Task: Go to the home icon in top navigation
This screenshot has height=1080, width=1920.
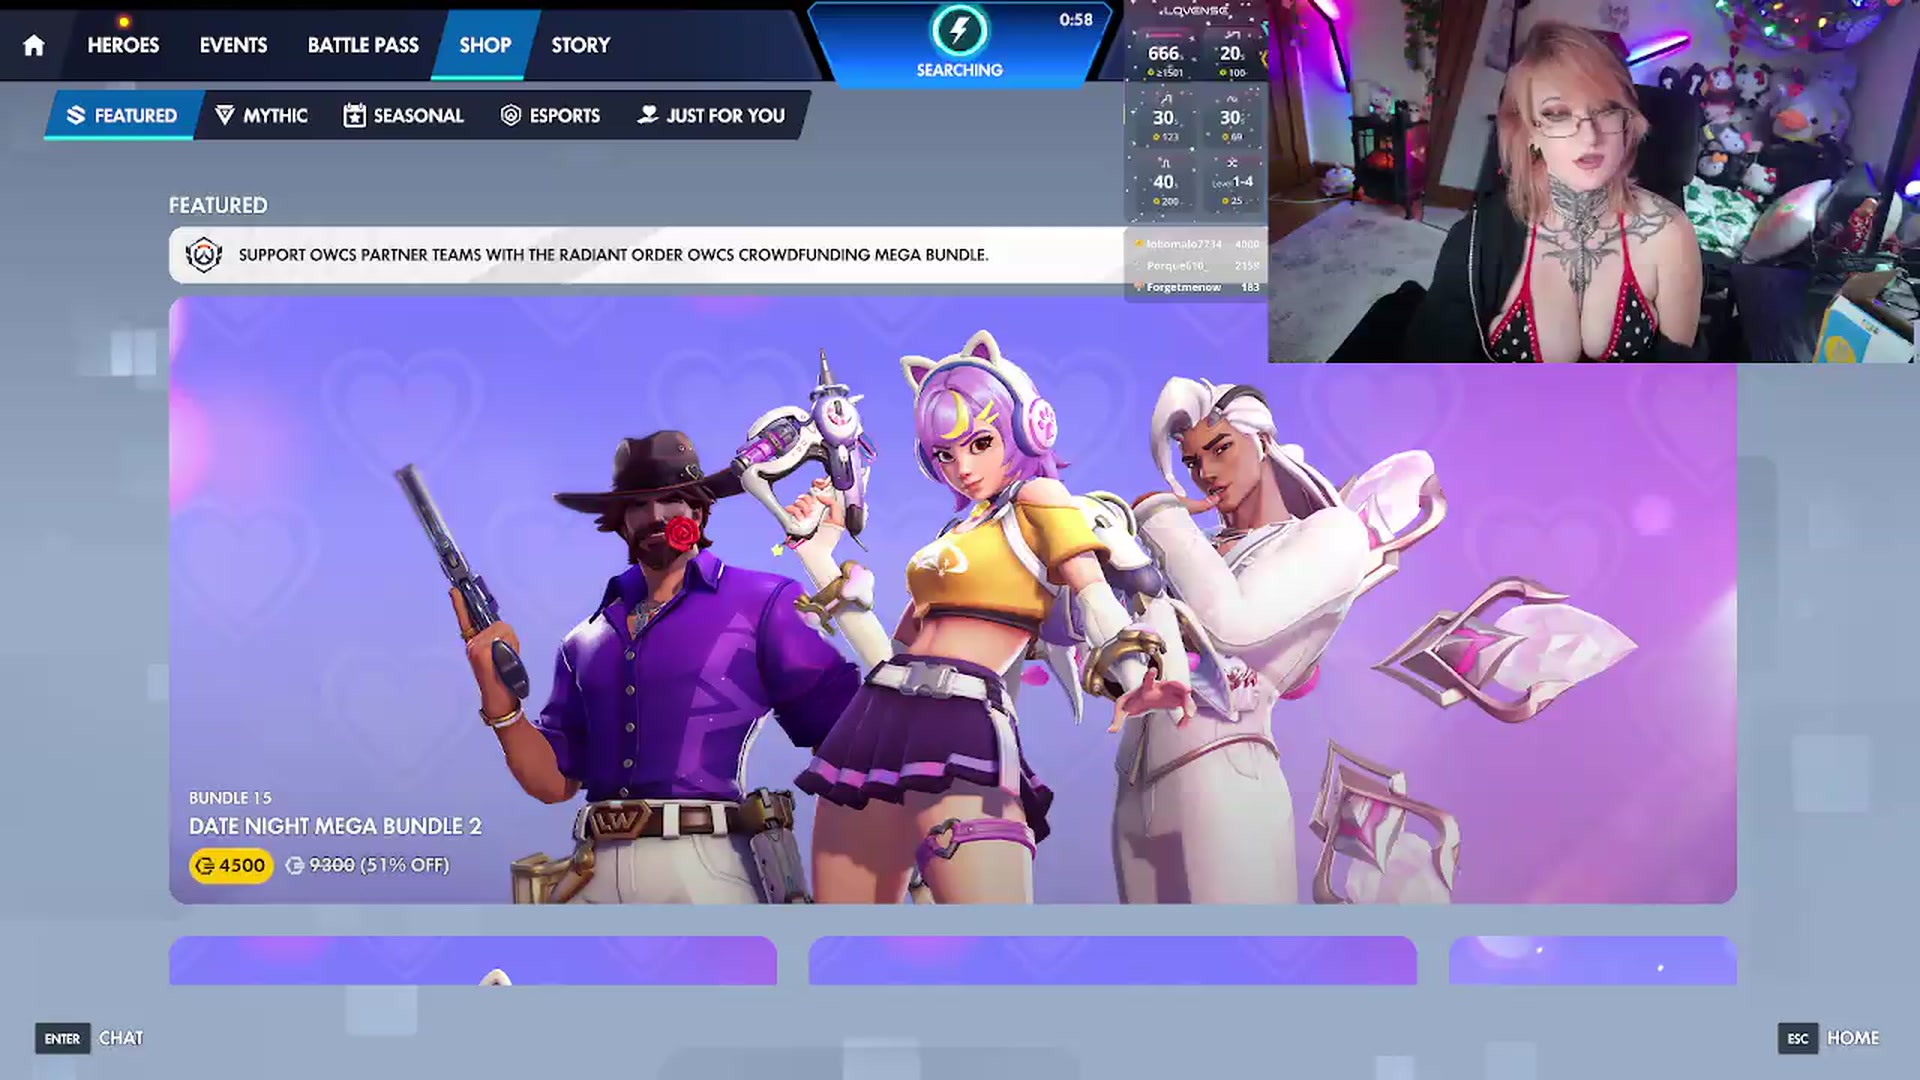Action: (x=34, y=45)
